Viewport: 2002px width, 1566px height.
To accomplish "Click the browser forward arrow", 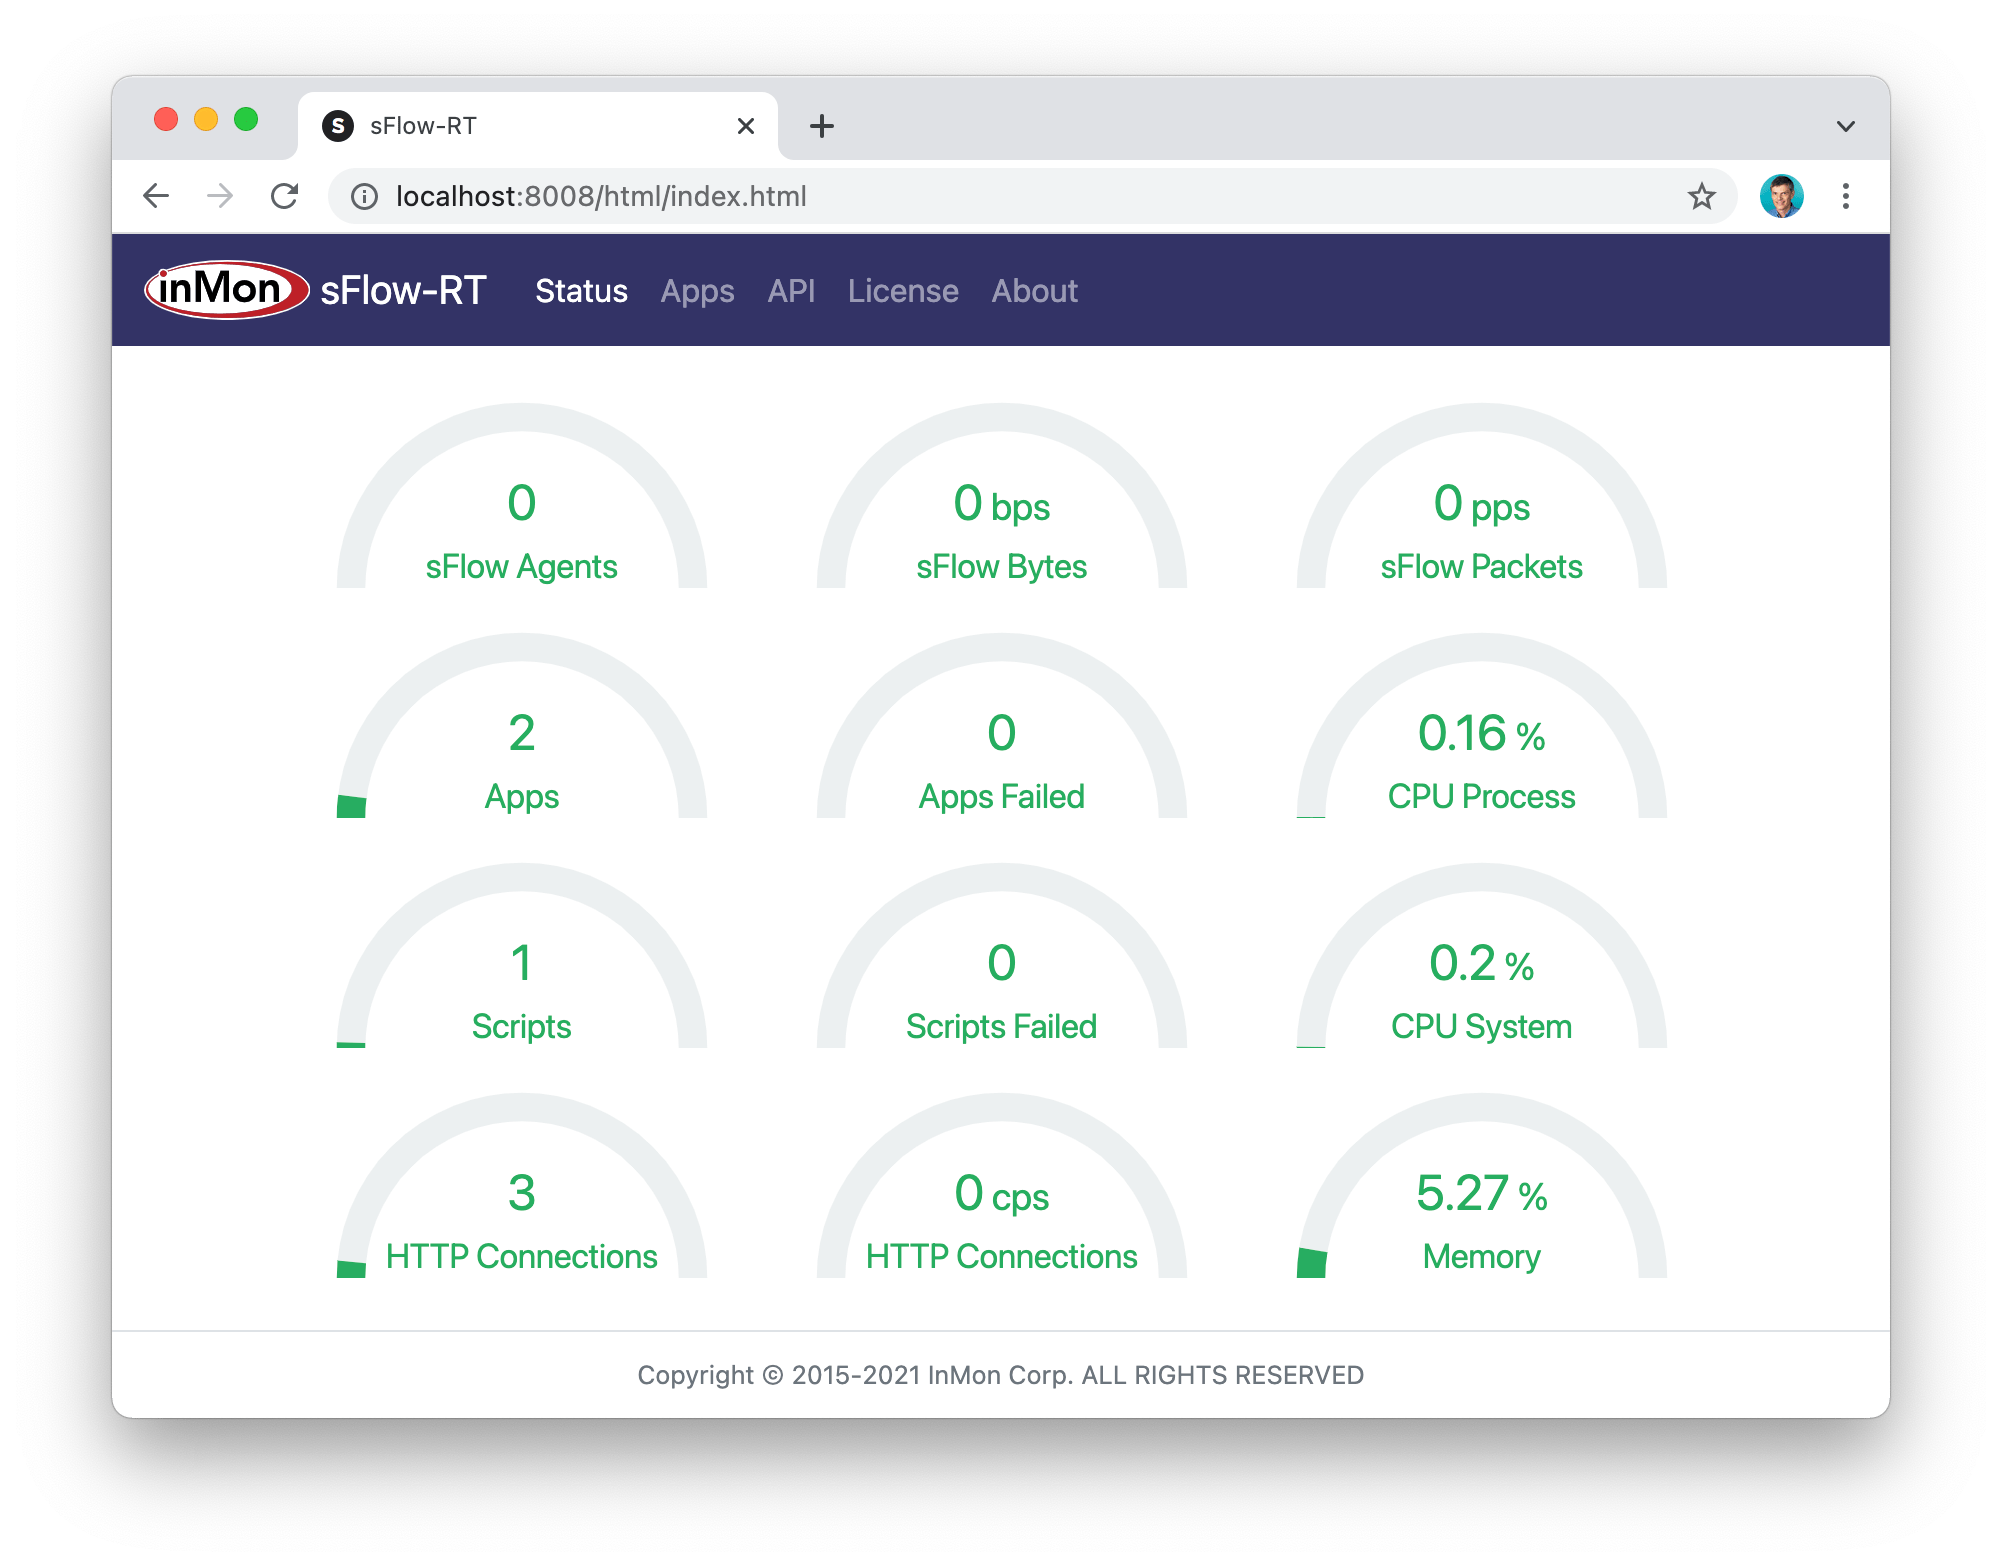I will pyautogui.click(x=220, y=196).
